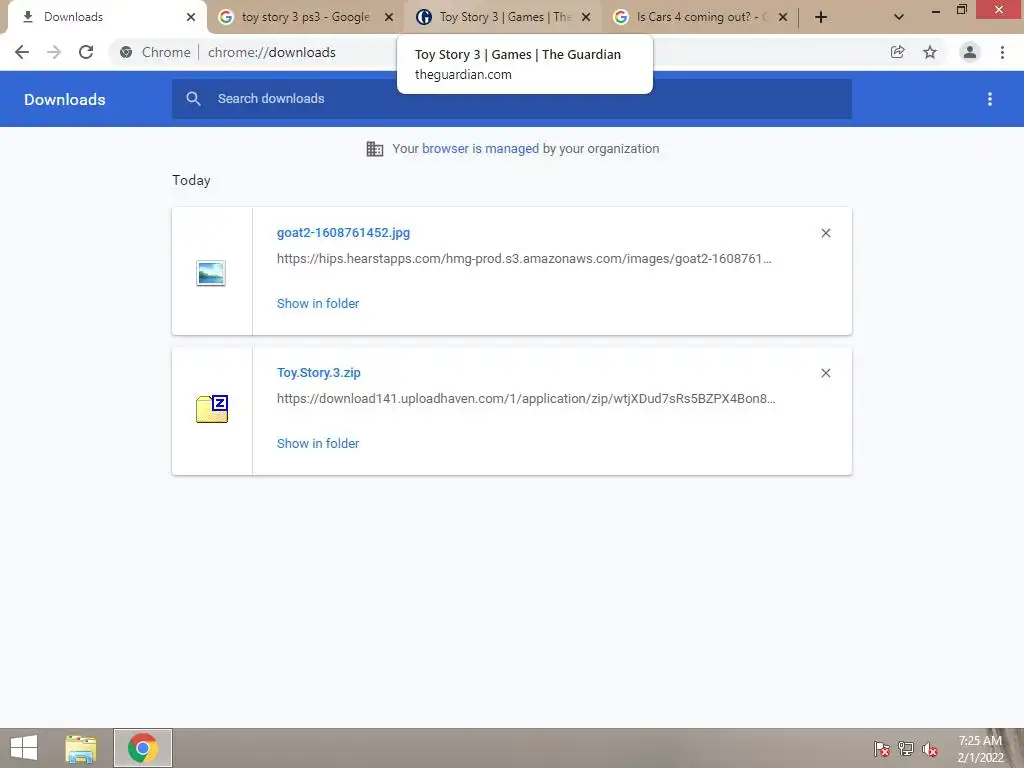Open the goat2-1608761452.jpg file link

click(344, 232)
